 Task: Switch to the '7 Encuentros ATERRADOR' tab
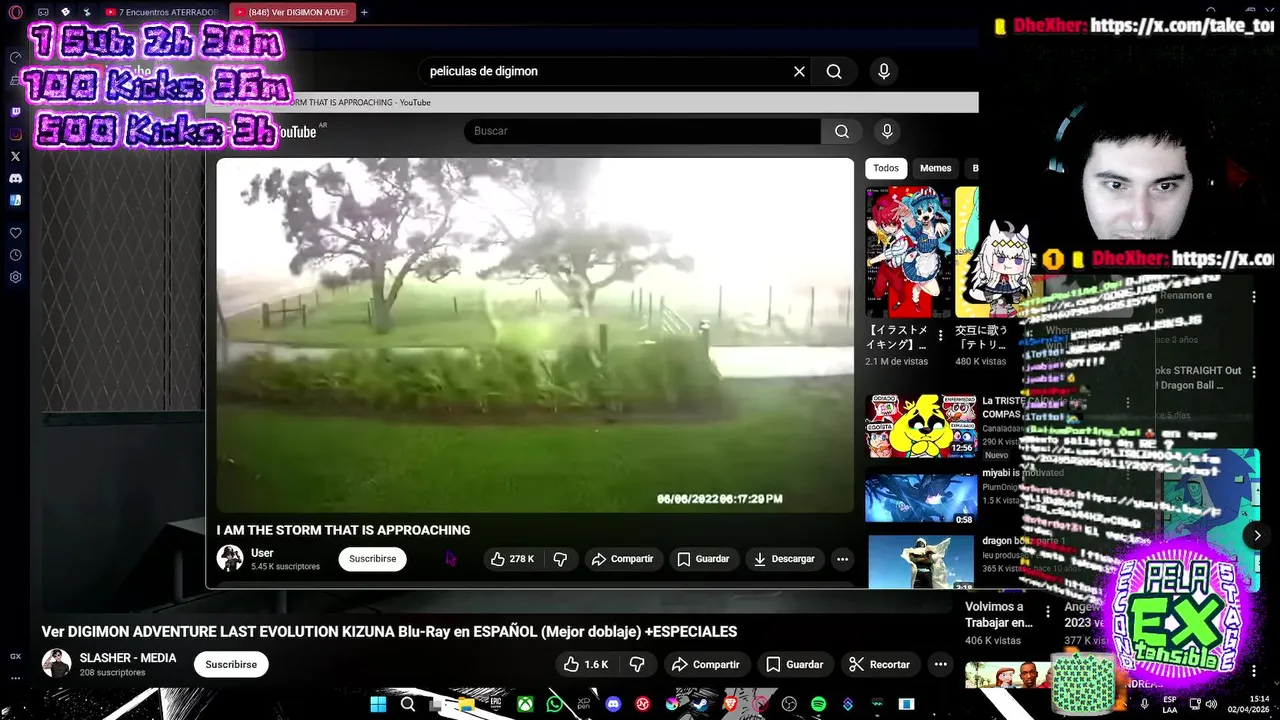[161, 12]
